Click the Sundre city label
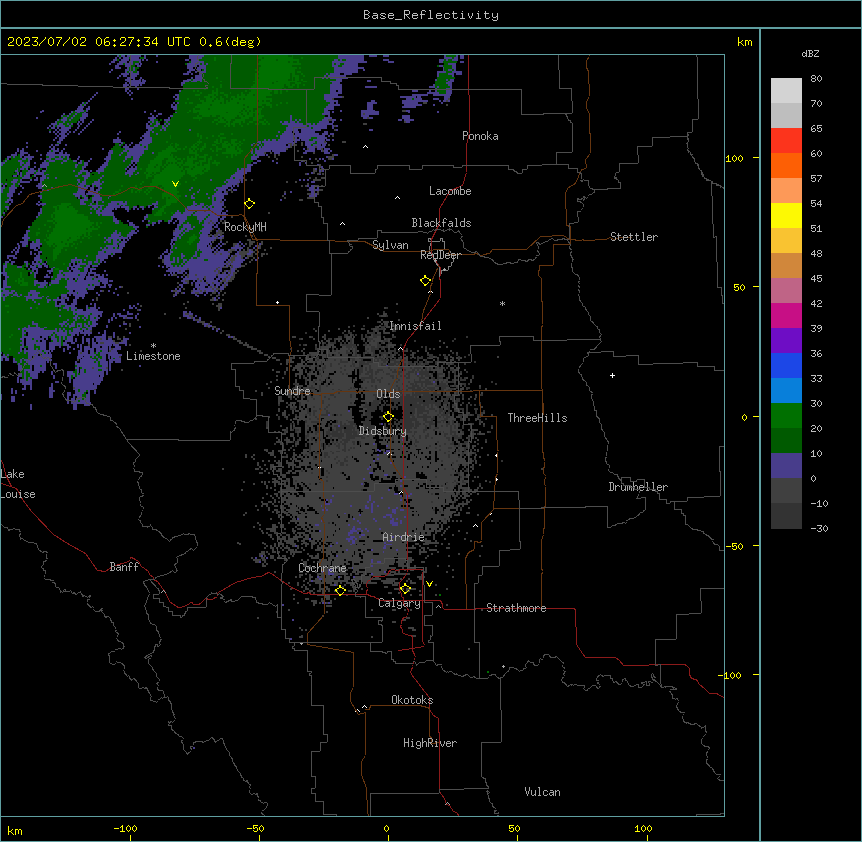Image resolution: width=862 pixels, height=842 pixels. coord(292,391)
